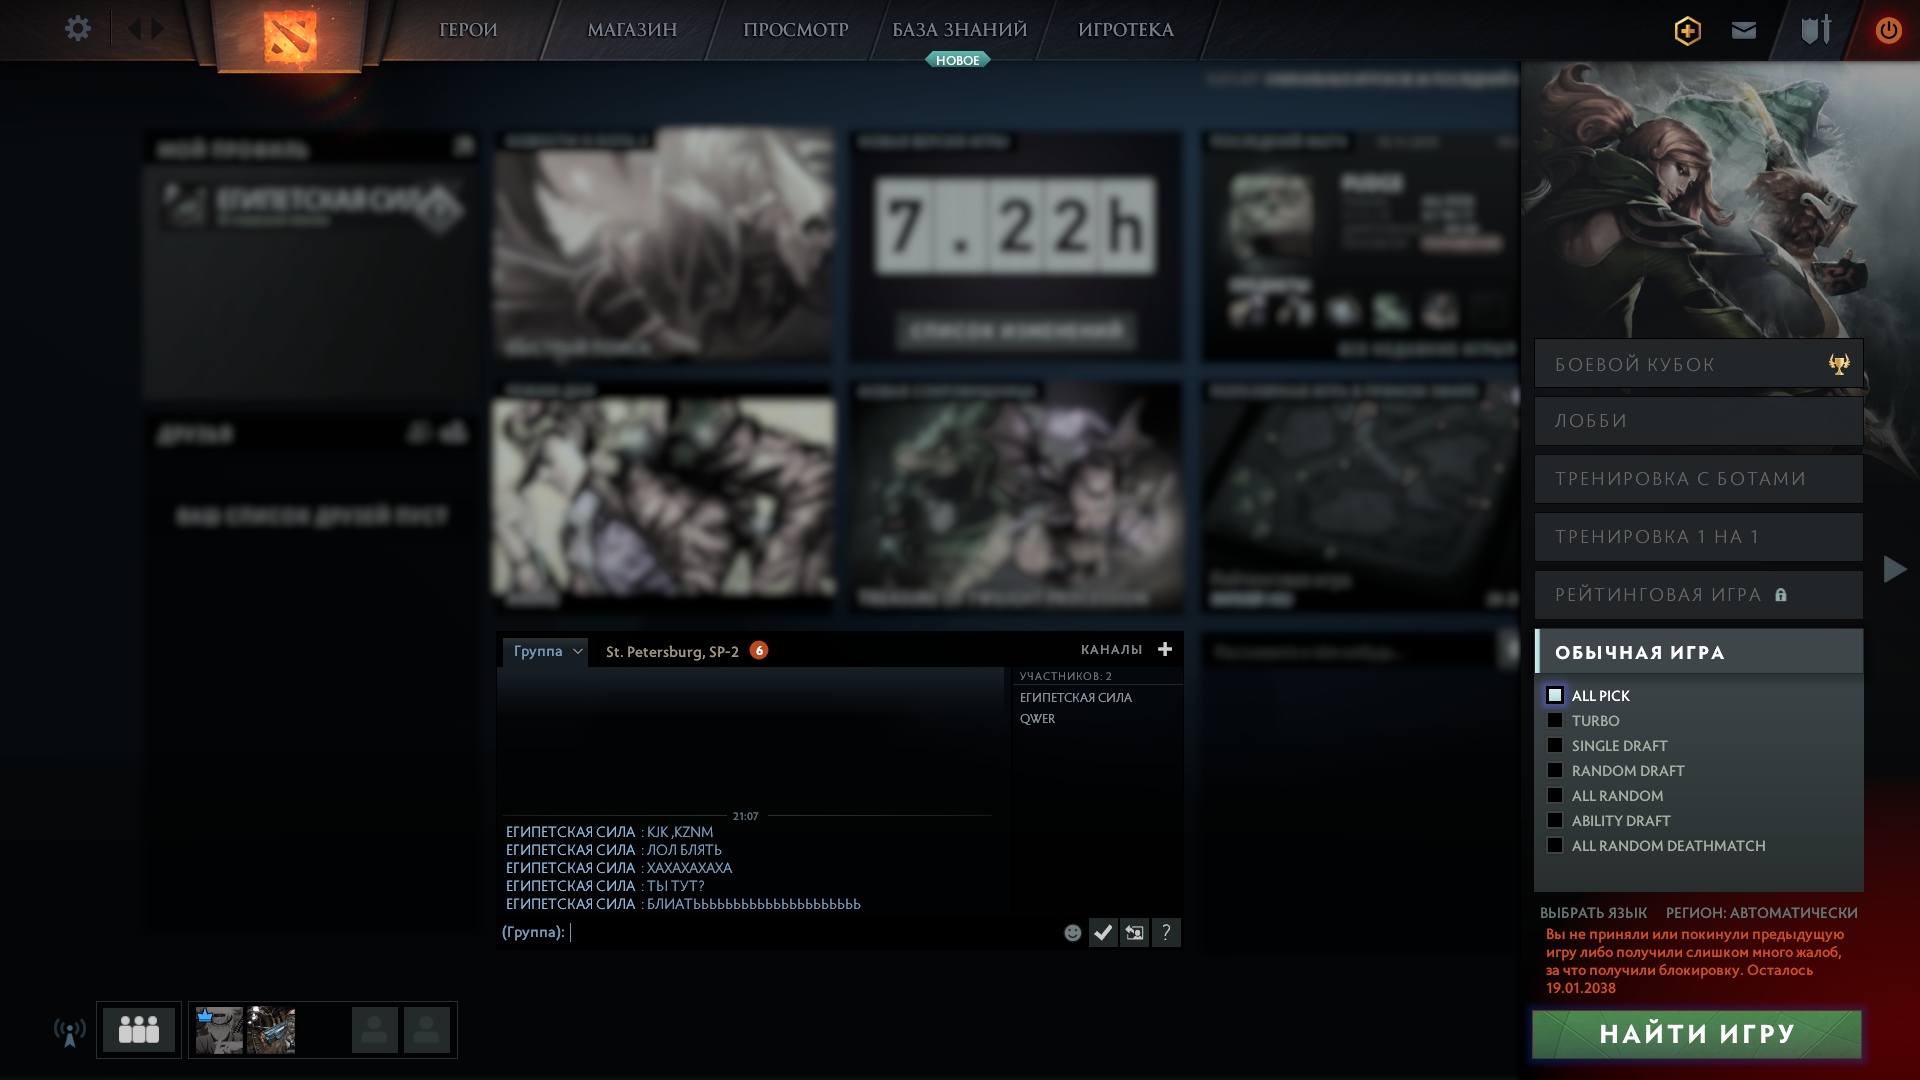Add a chat channel with plus icon
The image size is (1920, 1080).
click(x=1165, y=649)
